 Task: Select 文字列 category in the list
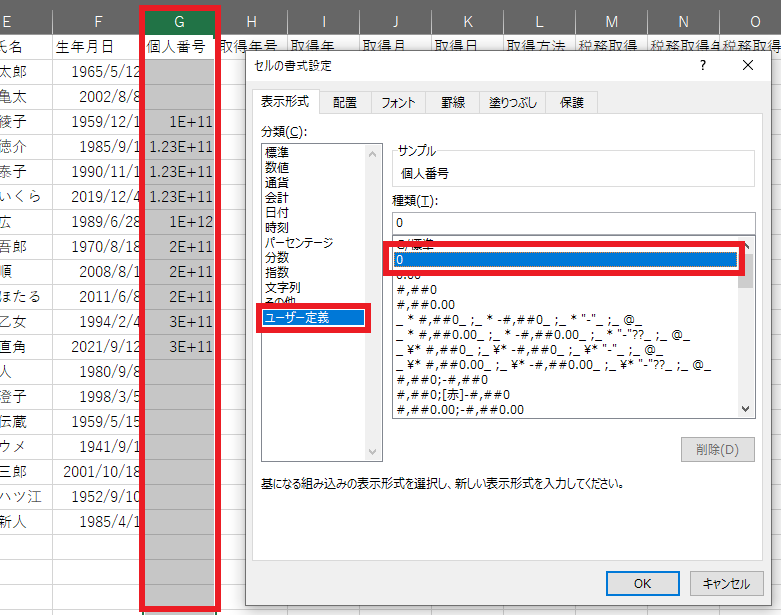[x=282, y=287]
